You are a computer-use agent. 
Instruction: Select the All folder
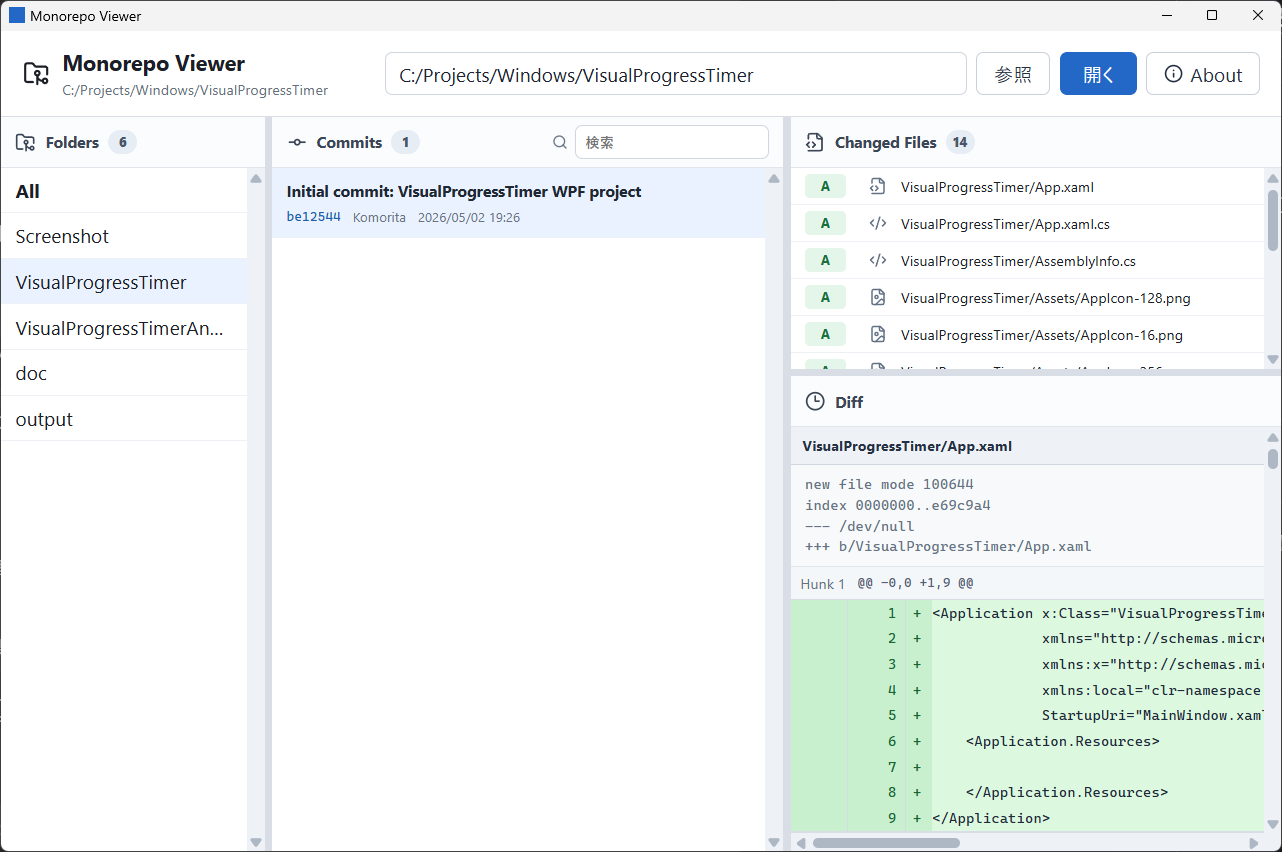tap(124, 191)
